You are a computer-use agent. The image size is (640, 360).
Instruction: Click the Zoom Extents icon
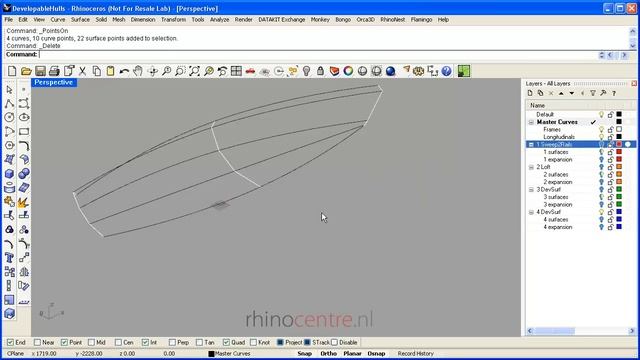click(x=194, y=71)
